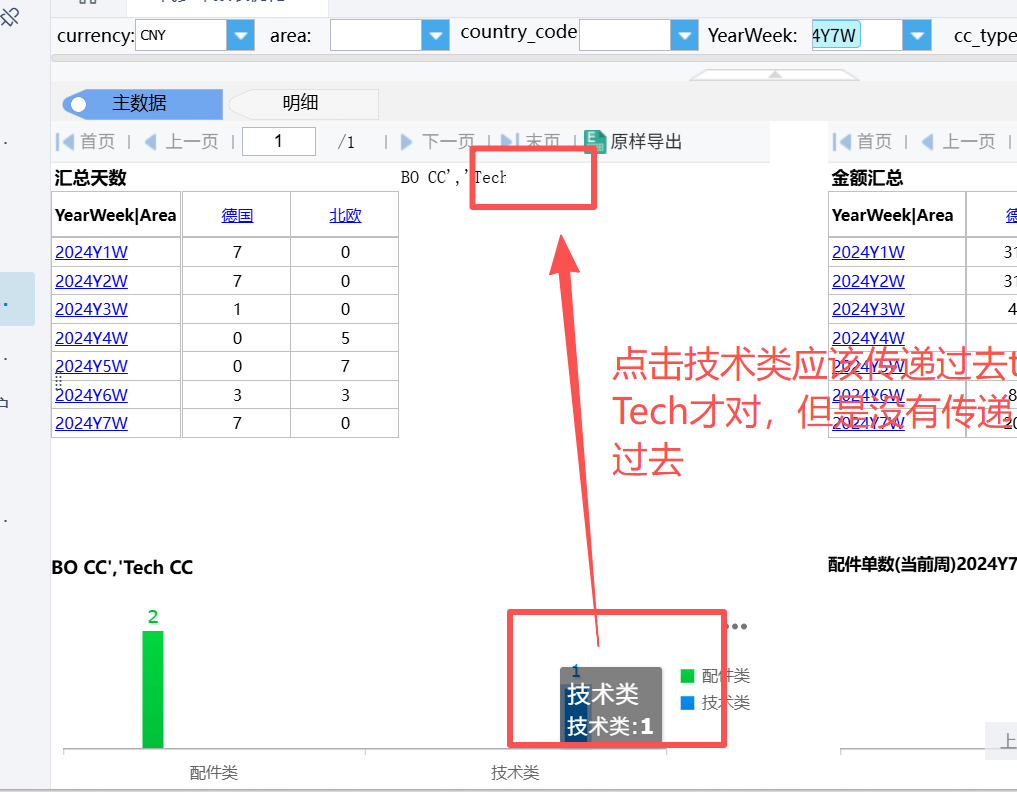Open the 2024Y4W link in 汇总天数
The height and width of the screenshot is (792, 1017).
tap(91, 338)
